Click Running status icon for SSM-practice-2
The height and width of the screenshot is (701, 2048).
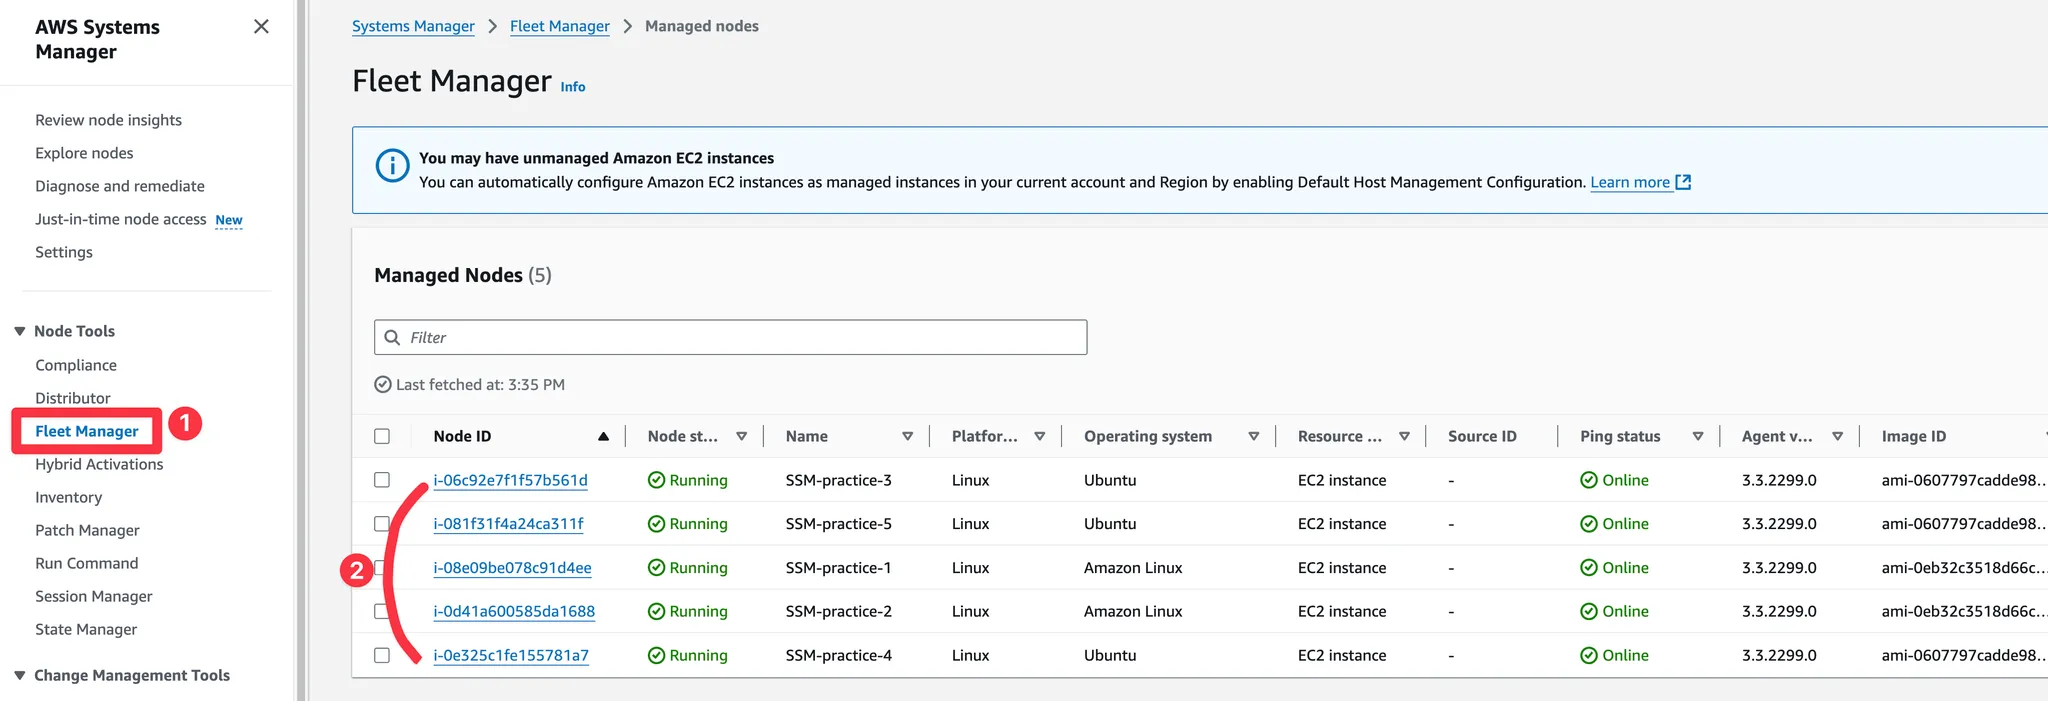point(656,612)
